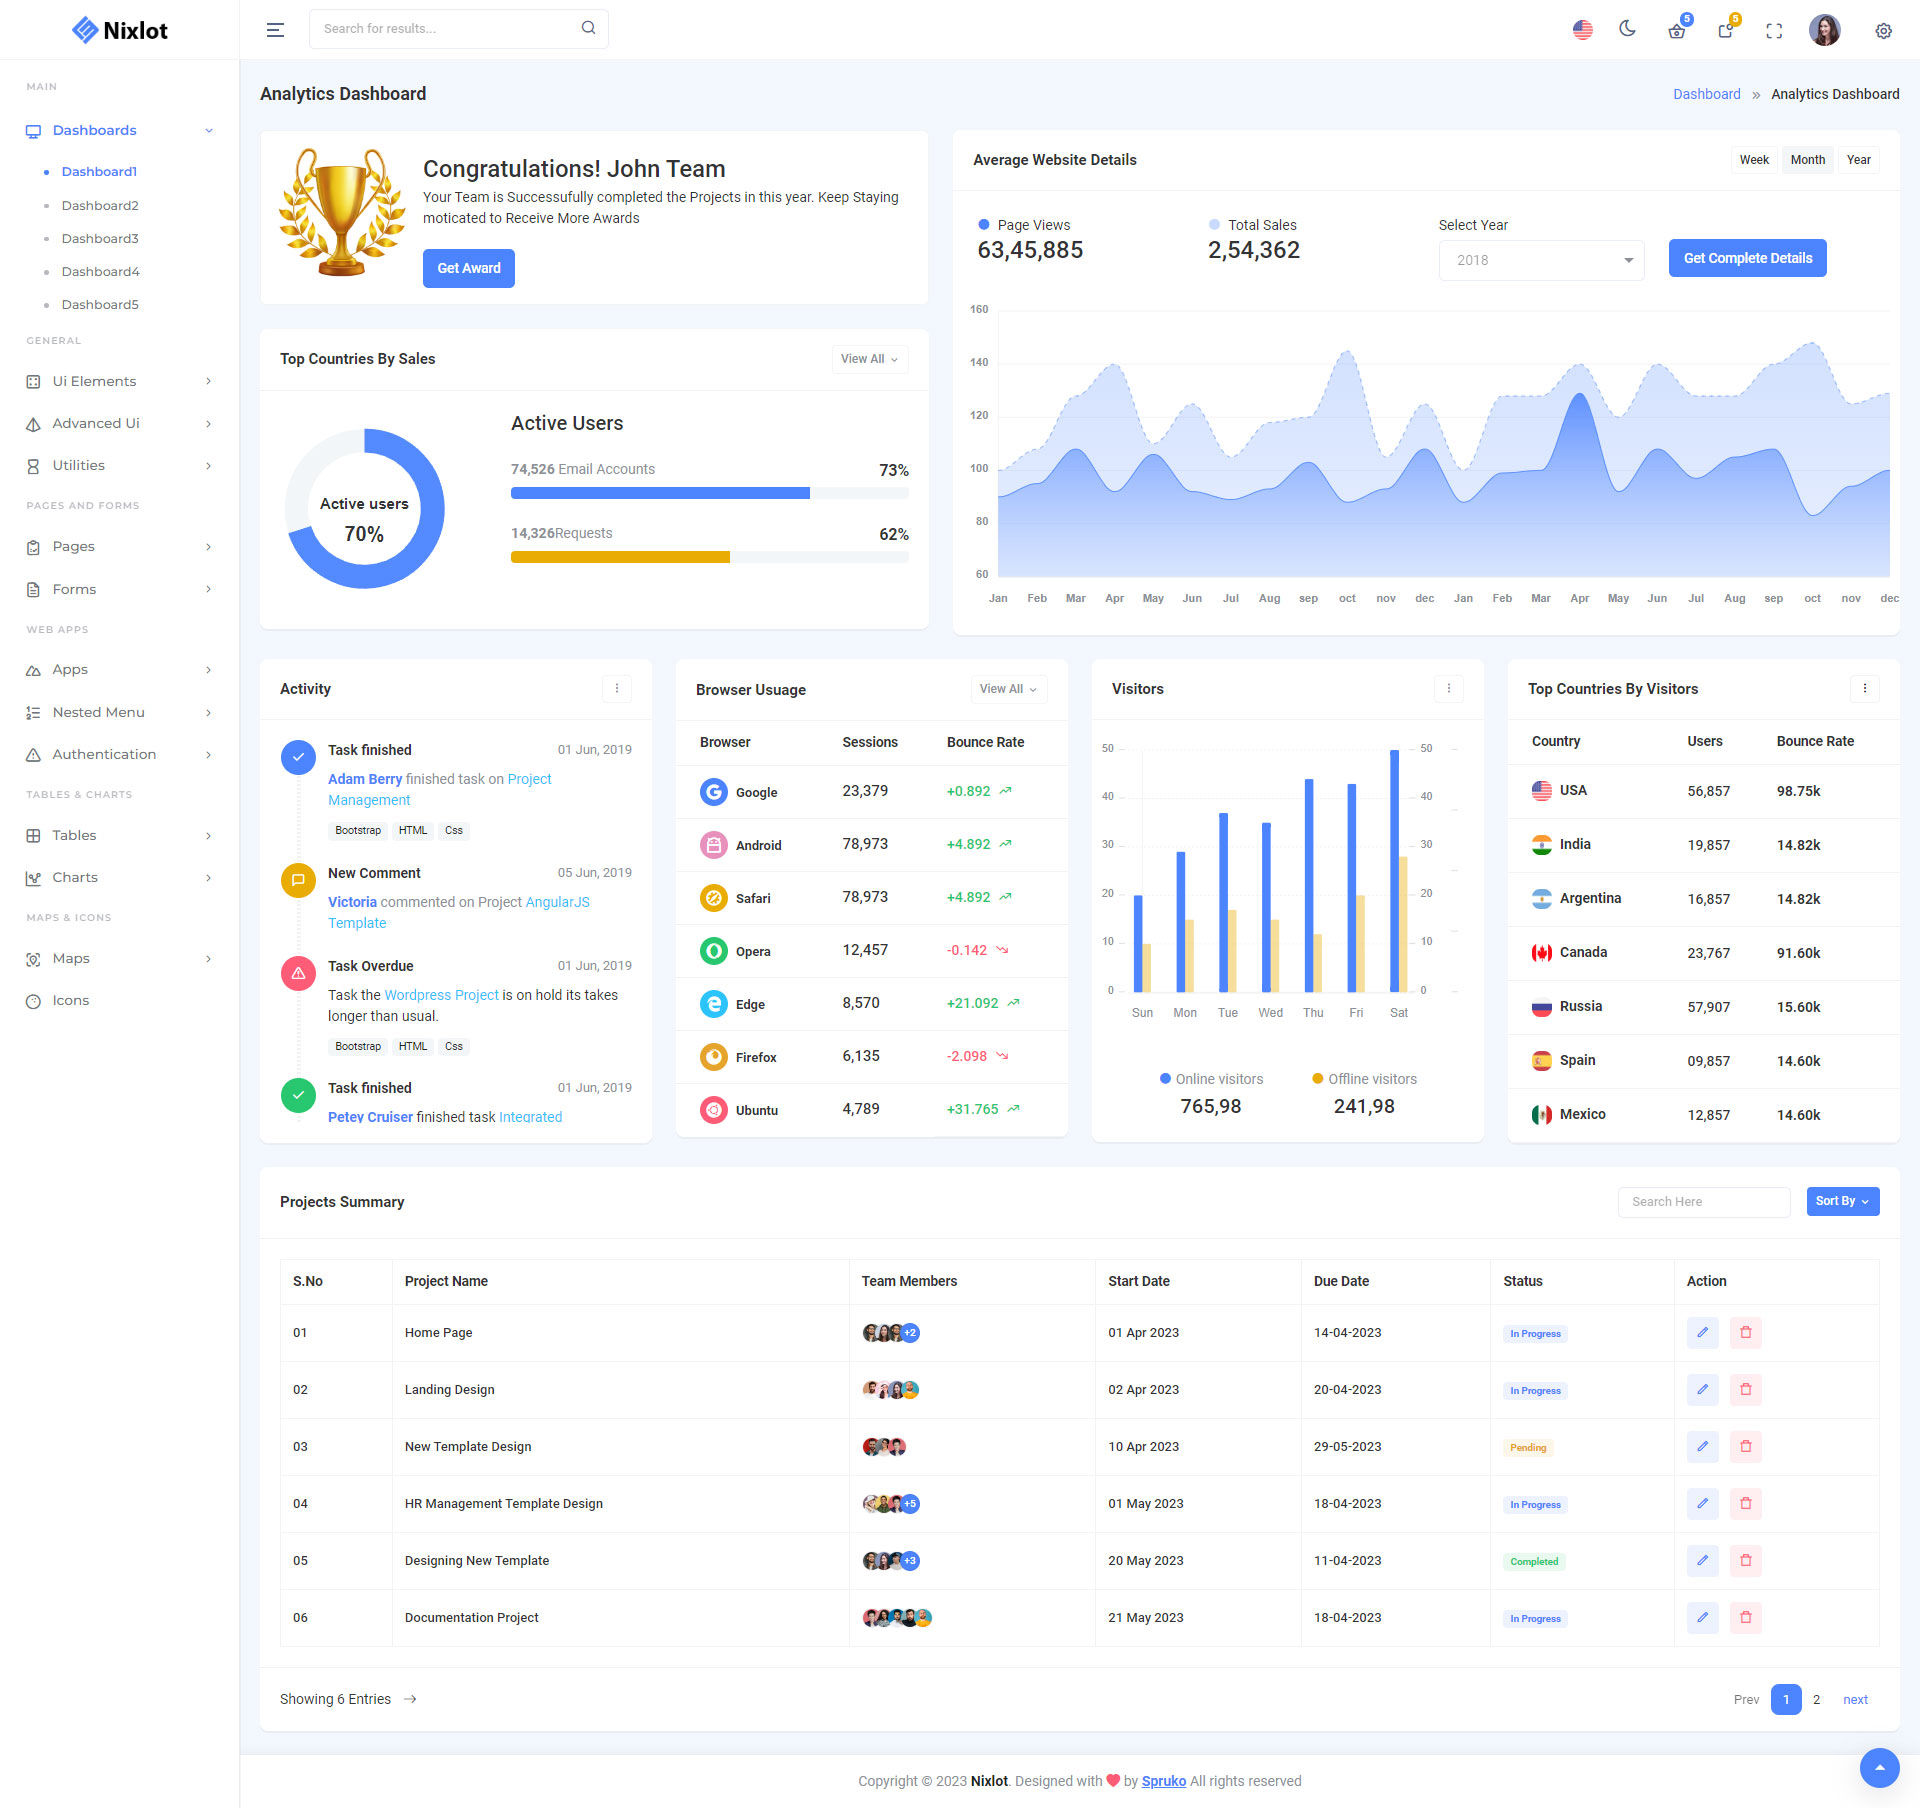The height and width of the screenshot is (1808, 1920).
Task: Select Dashboard3 in sidebar
Action: 100,238
